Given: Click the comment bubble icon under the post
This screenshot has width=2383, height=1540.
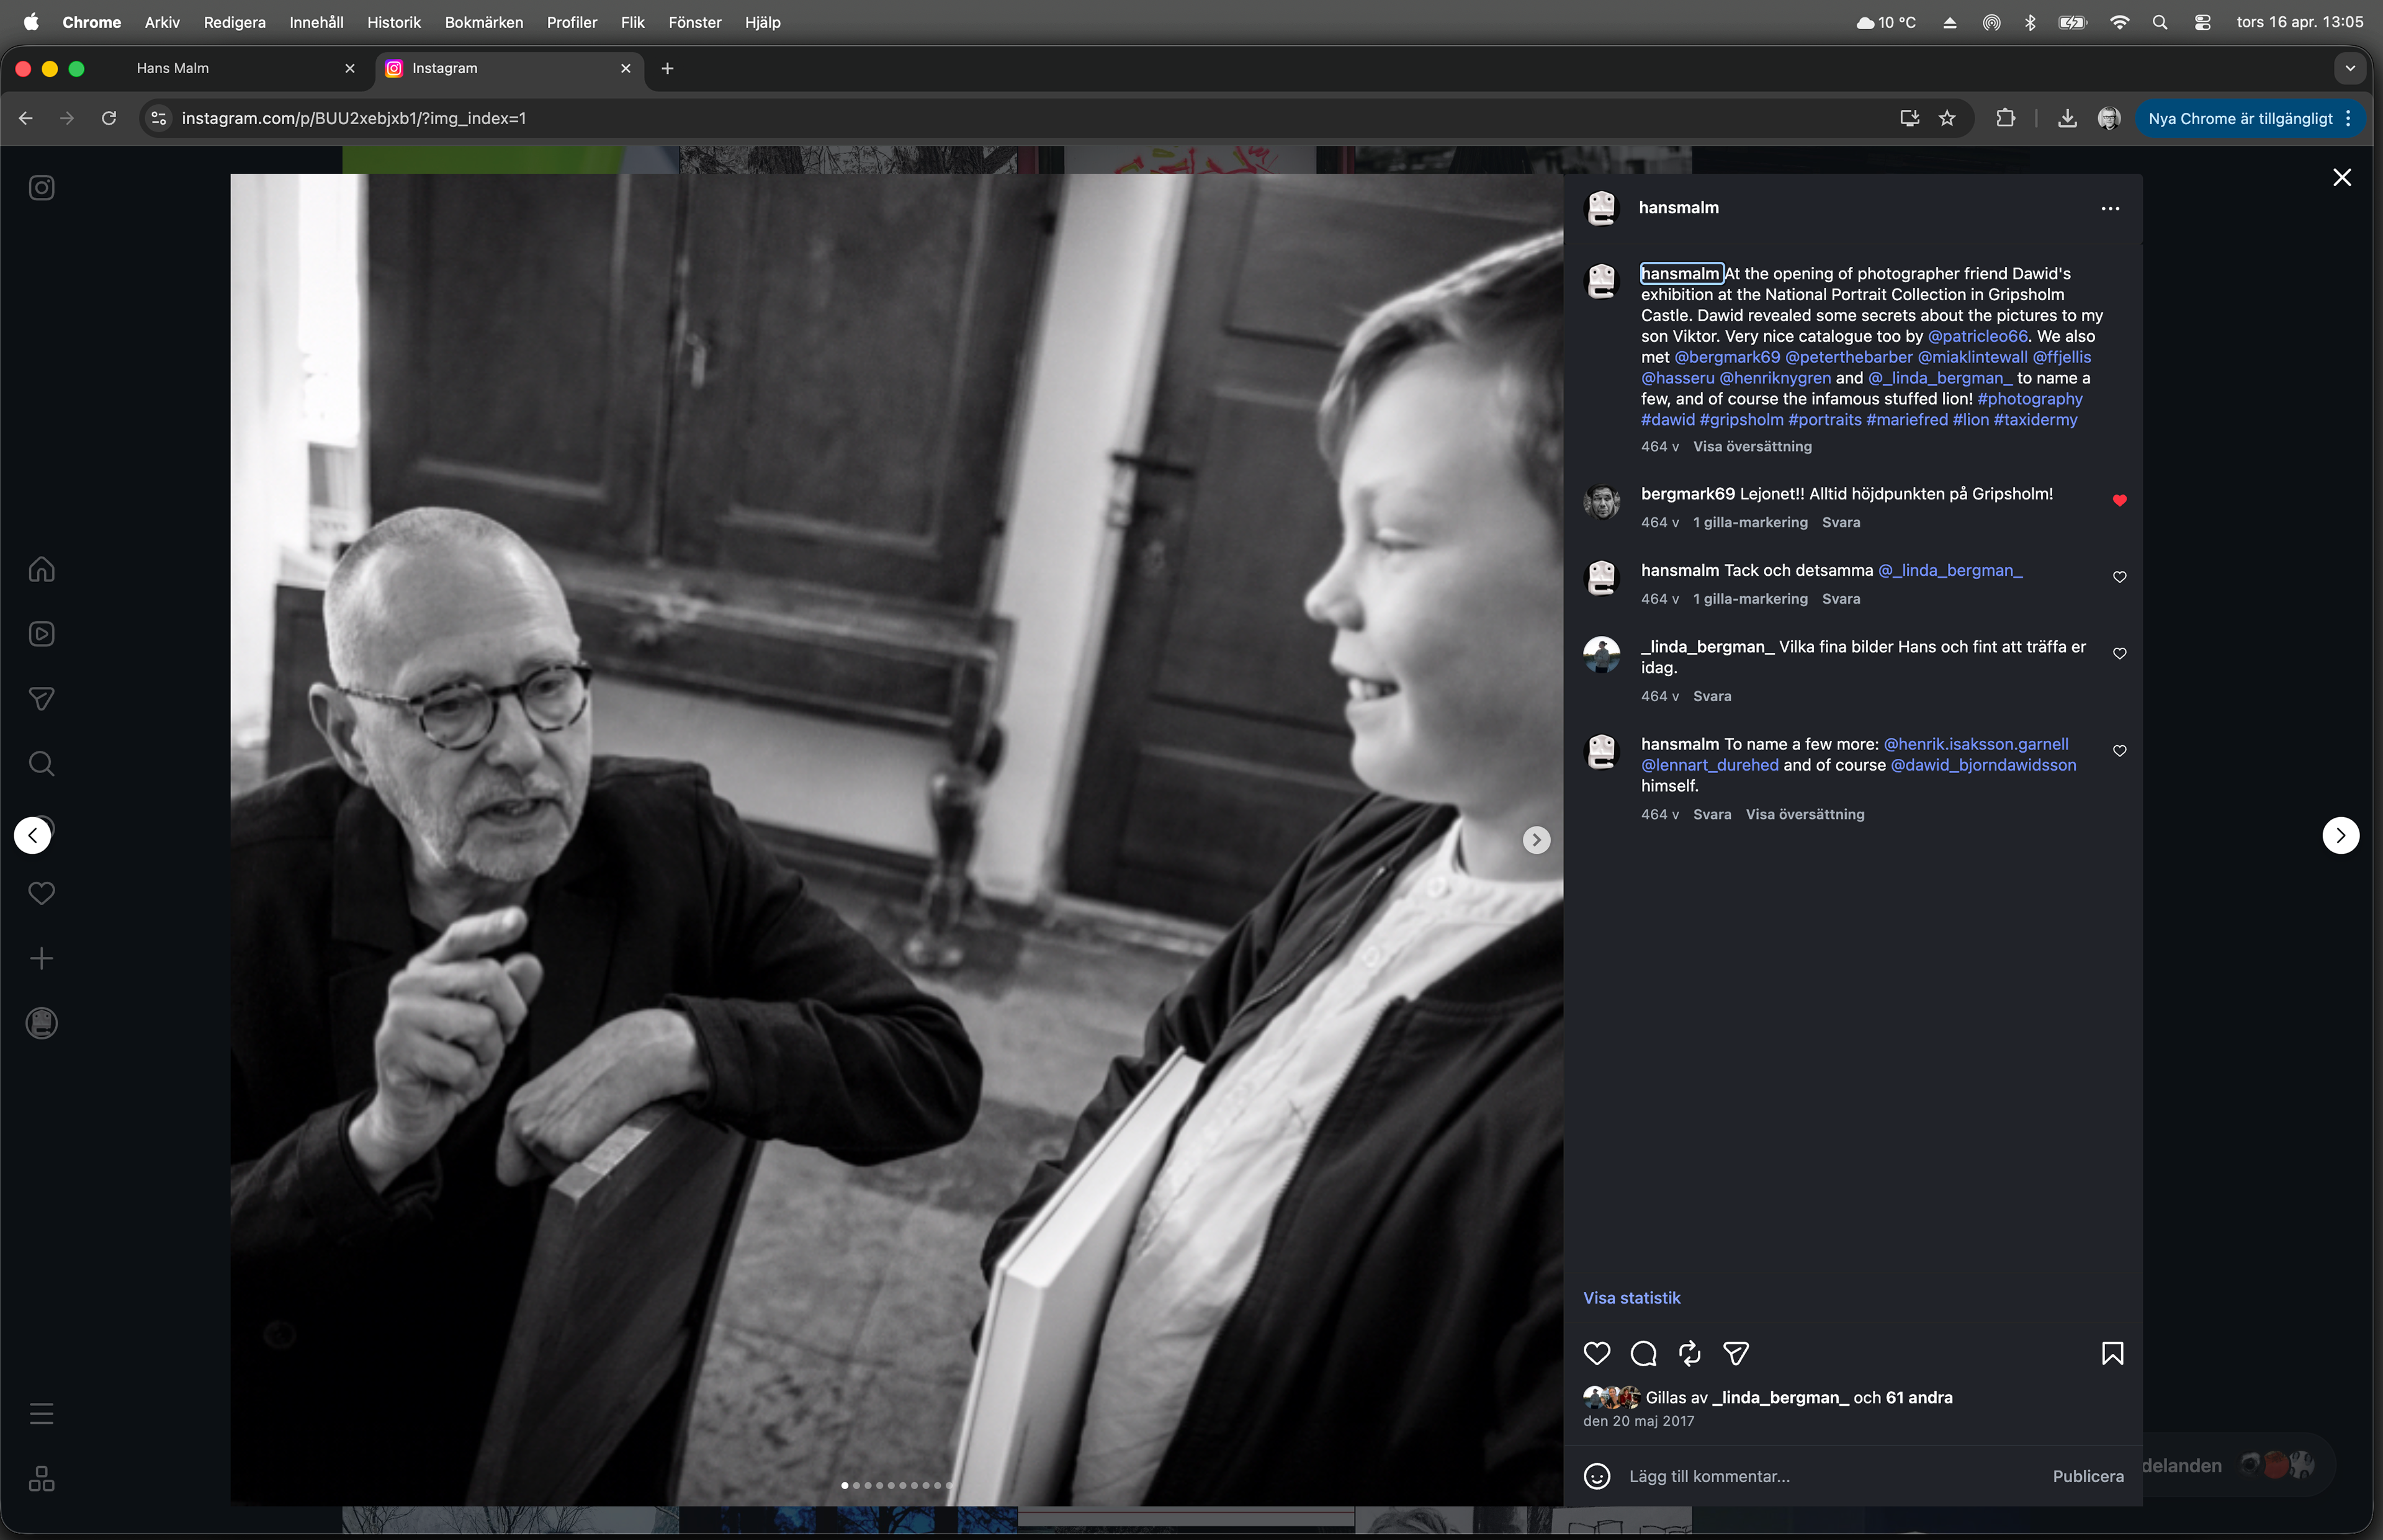Looking at the screenshot, I should pos(1643,1354).
